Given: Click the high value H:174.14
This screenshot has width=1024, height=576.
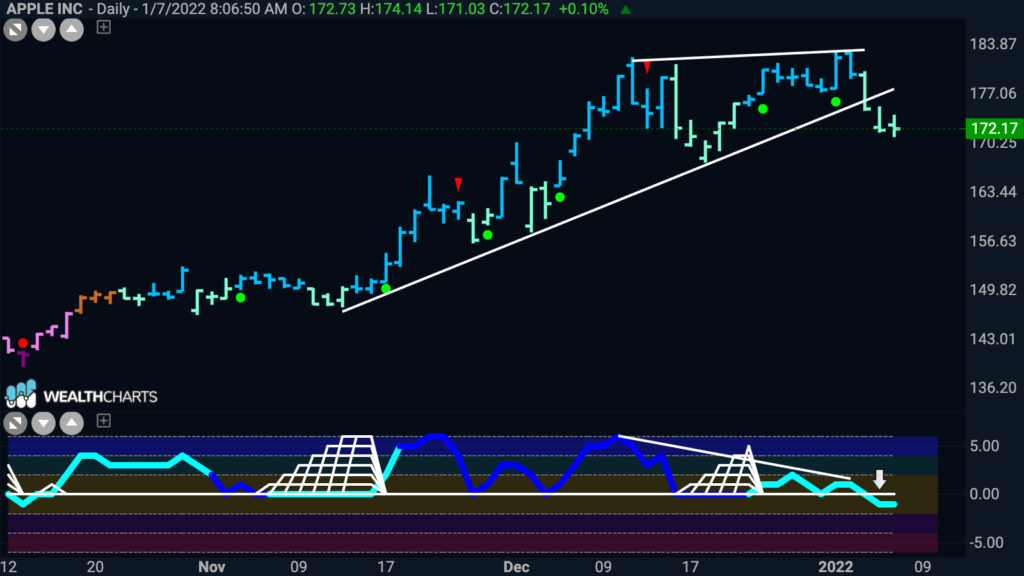Looking at the screenshot, I should click(x=391, y=9).
